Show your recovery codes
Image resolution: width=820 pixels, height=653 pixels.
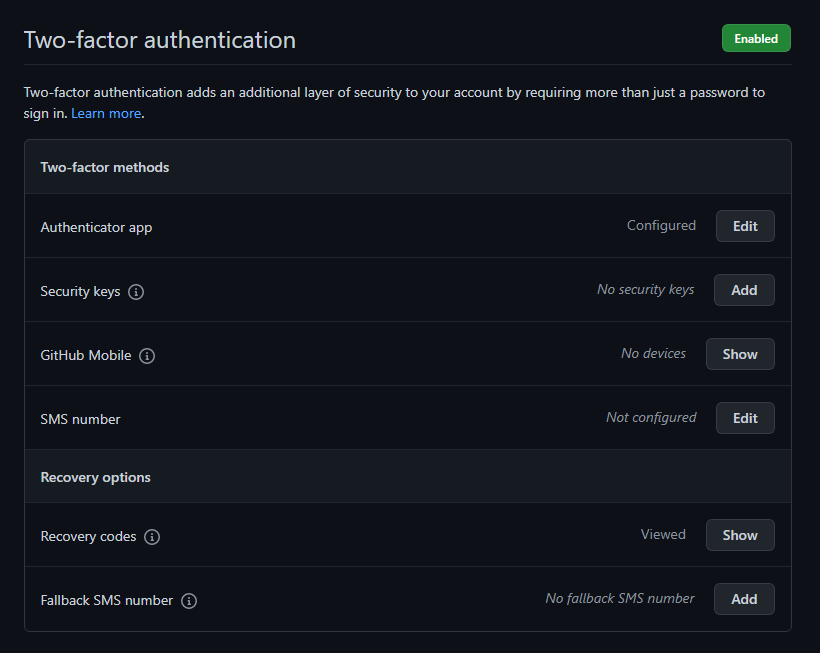pos(740,535)
